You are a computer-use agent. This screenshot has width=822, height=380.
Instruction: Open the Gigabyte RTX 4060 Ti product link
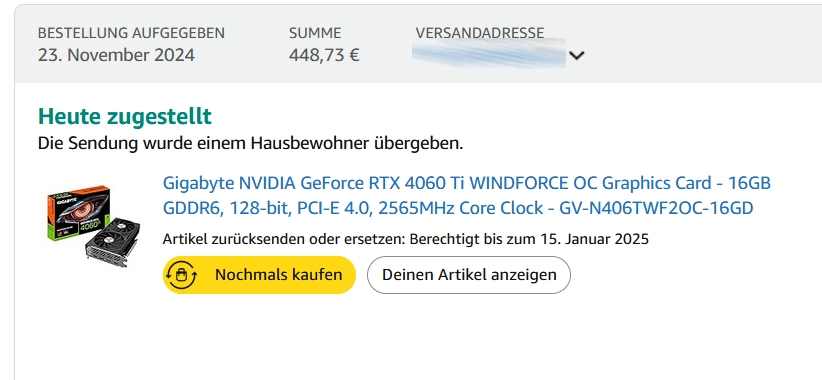point(466,196)
